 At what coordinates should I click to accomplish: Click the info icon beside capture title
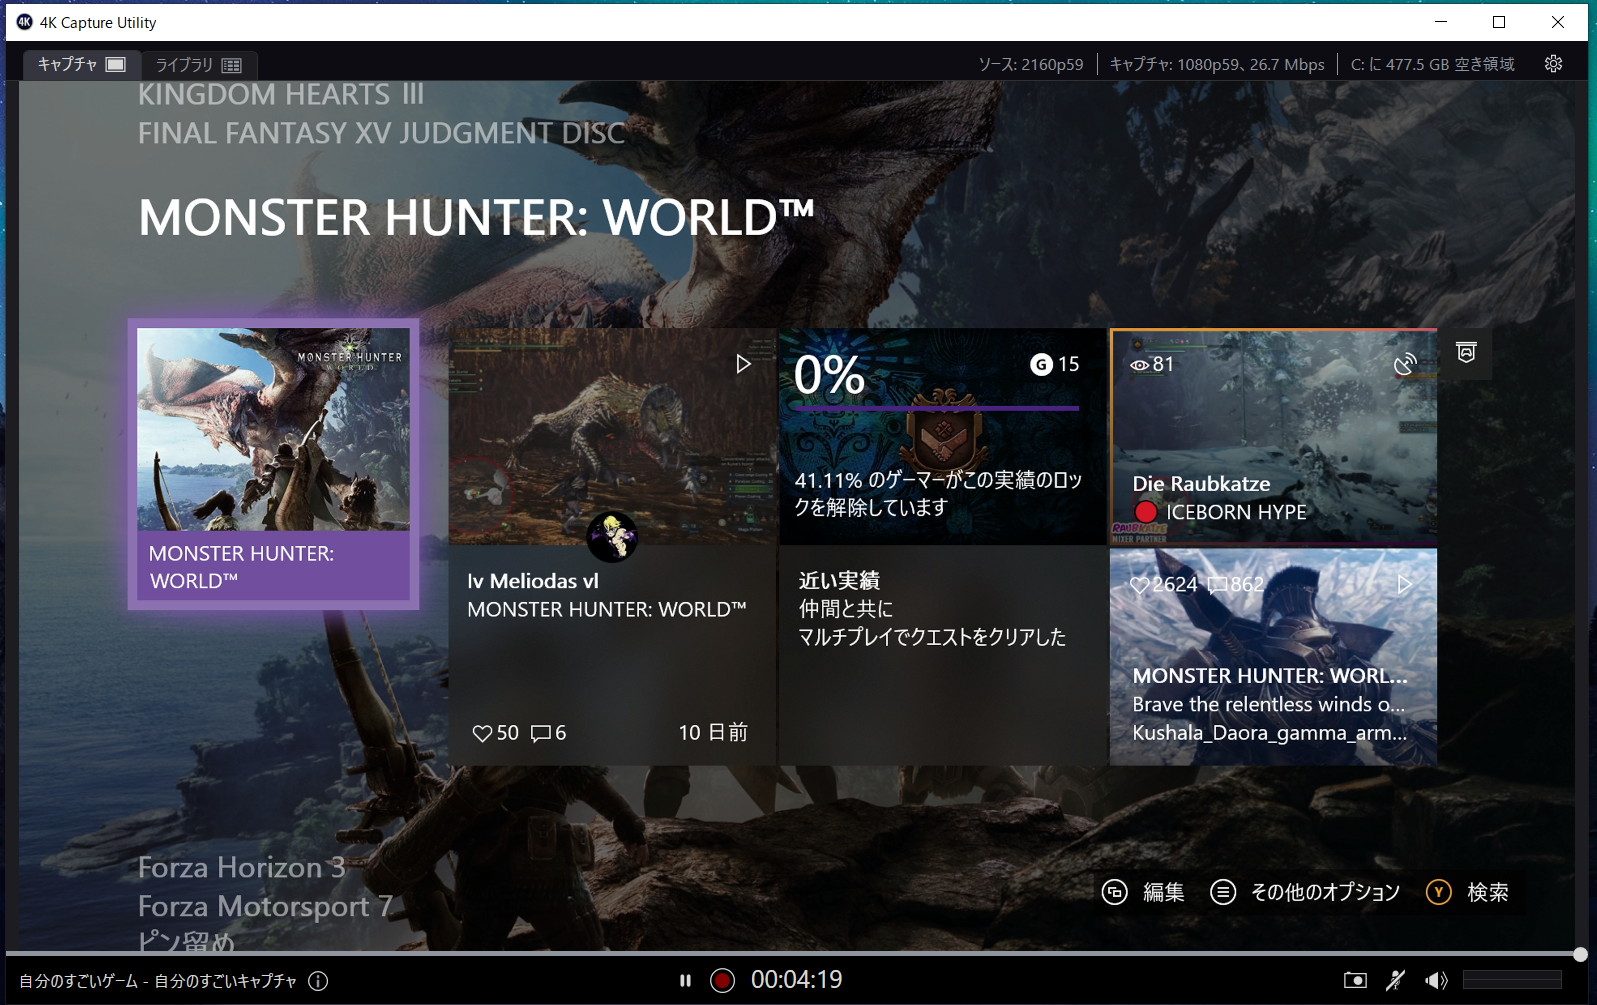coord(318,981)
